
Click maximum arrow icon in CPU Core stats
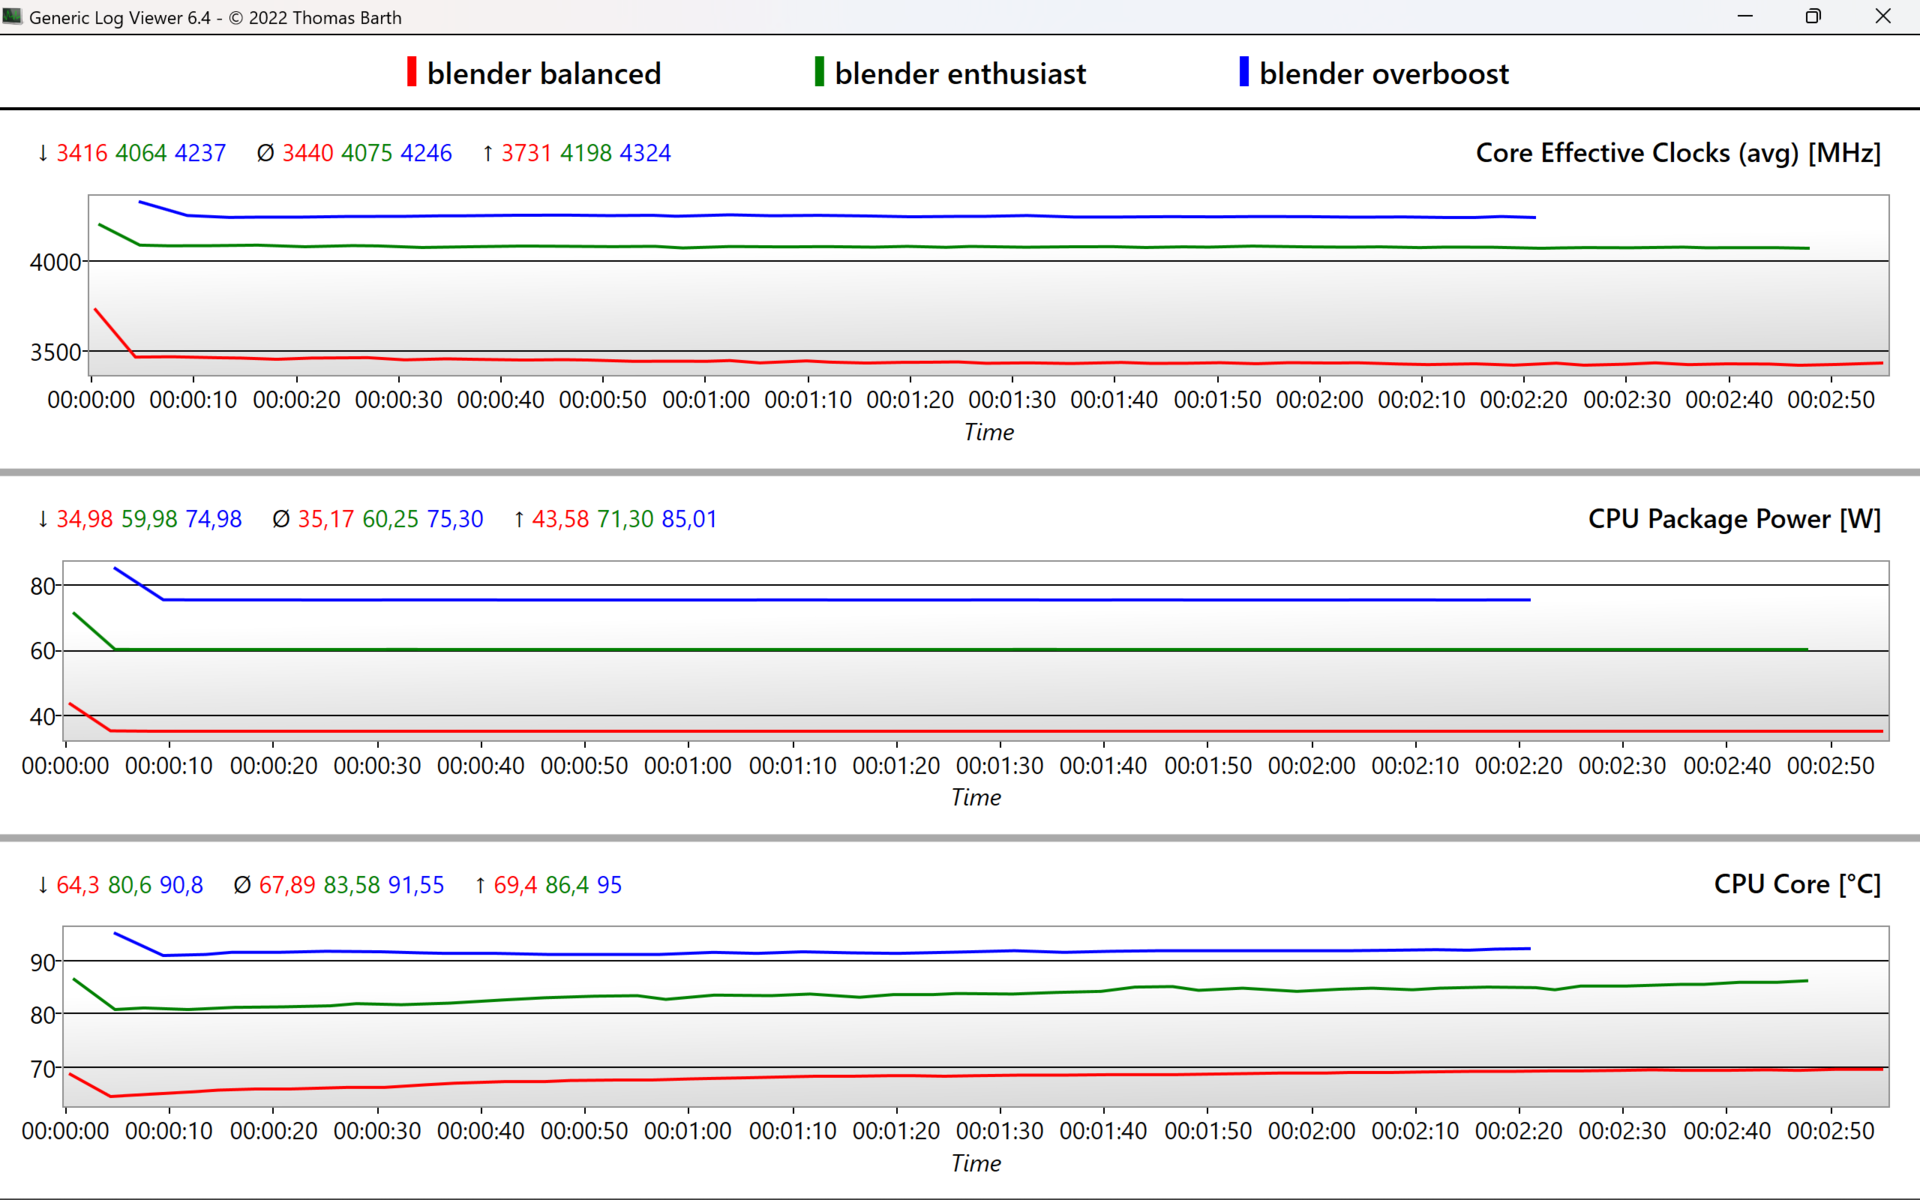pyautogui.click(x=480, y=885)
